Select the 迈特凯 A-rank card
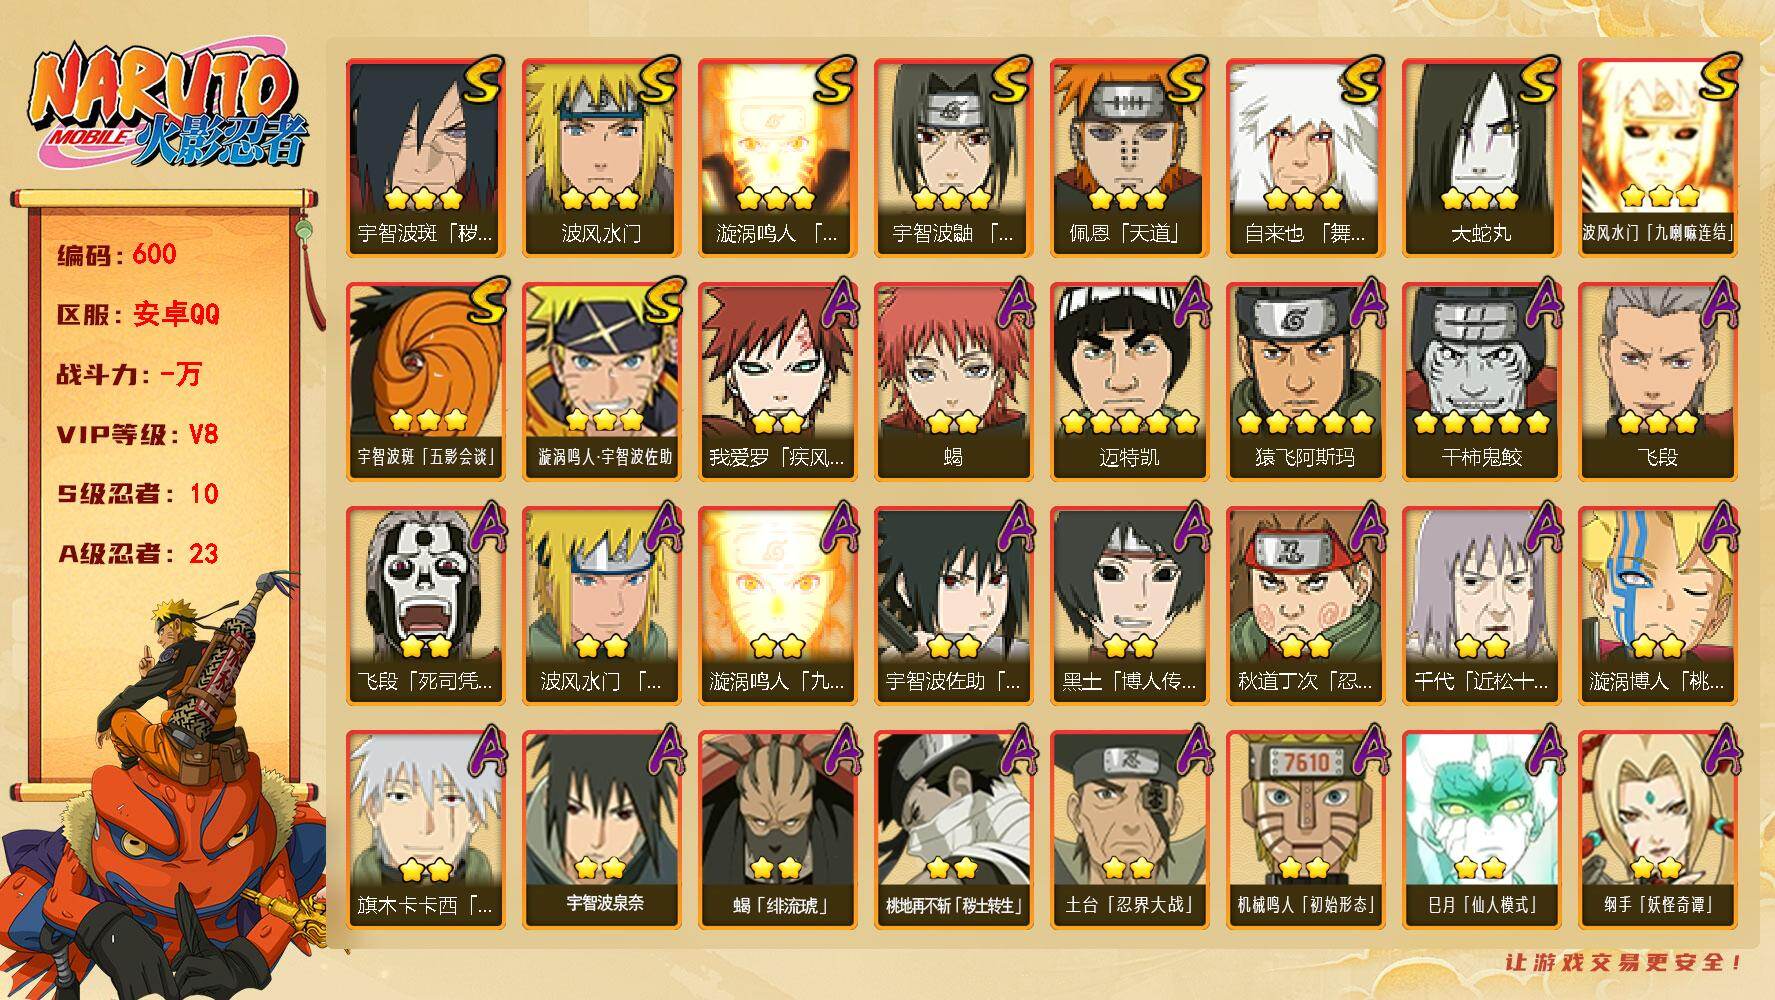Viewport: 1775px width, 1000px height. 1129,381
